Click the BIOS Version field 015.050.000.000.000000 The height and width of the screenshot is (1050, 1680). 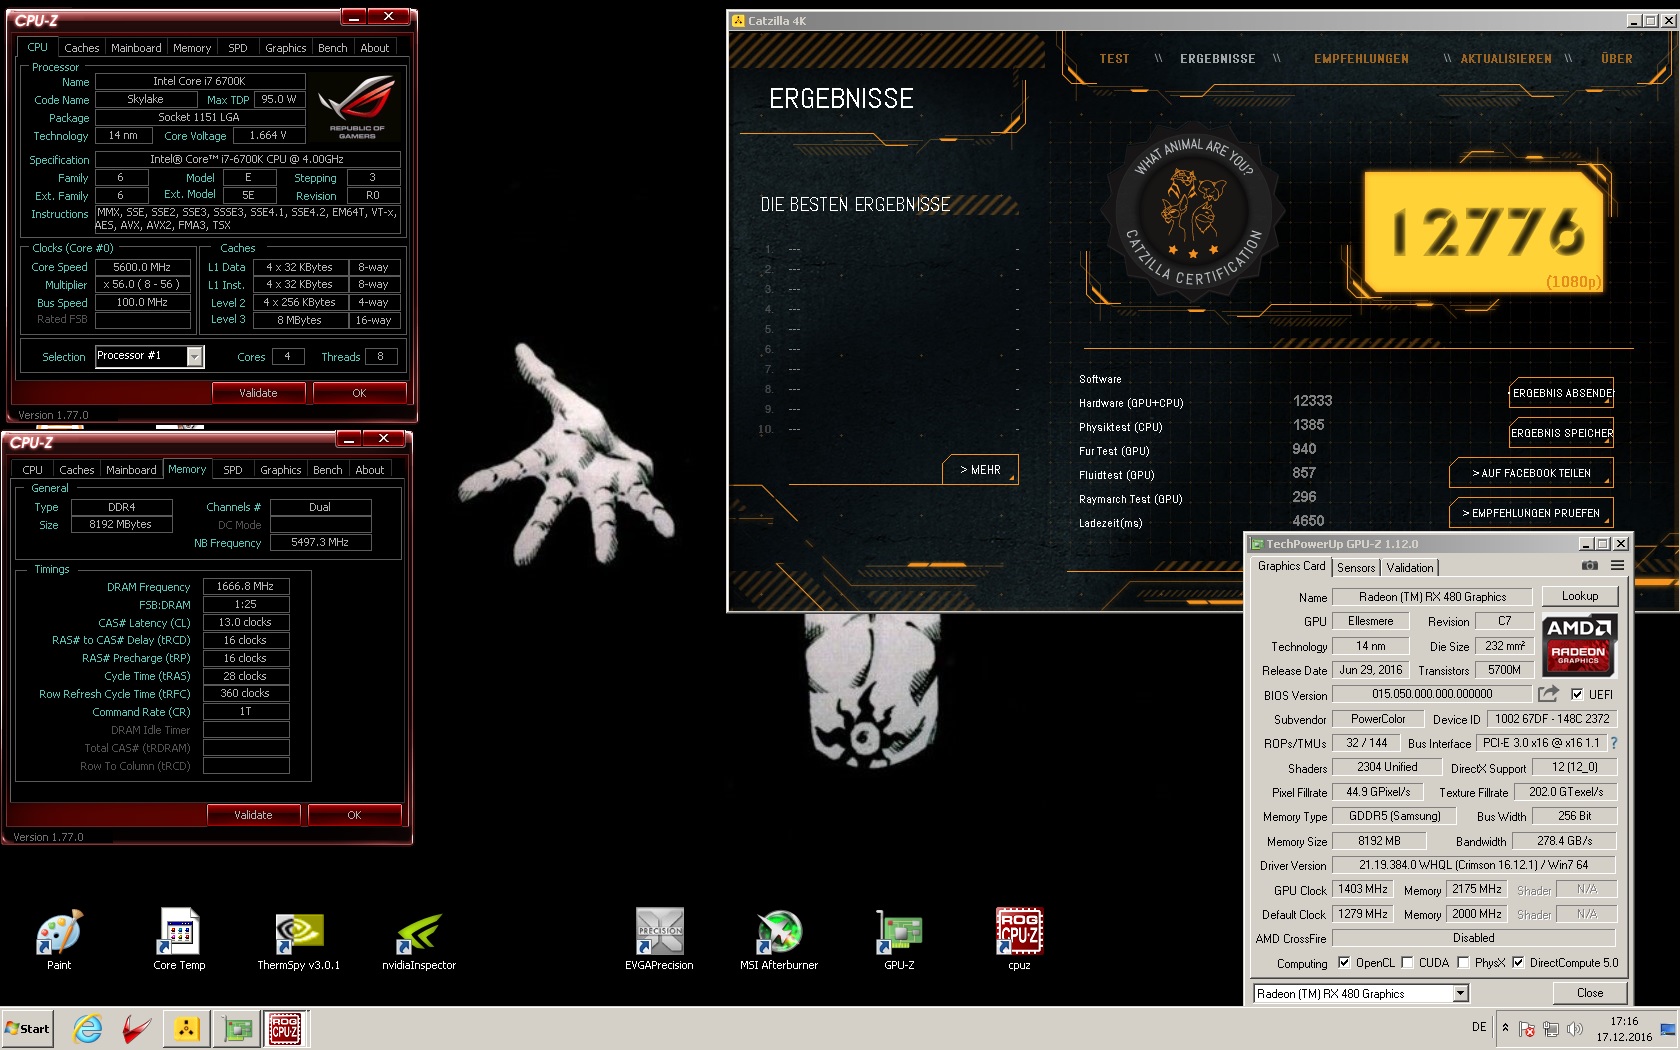point(1432,694)
